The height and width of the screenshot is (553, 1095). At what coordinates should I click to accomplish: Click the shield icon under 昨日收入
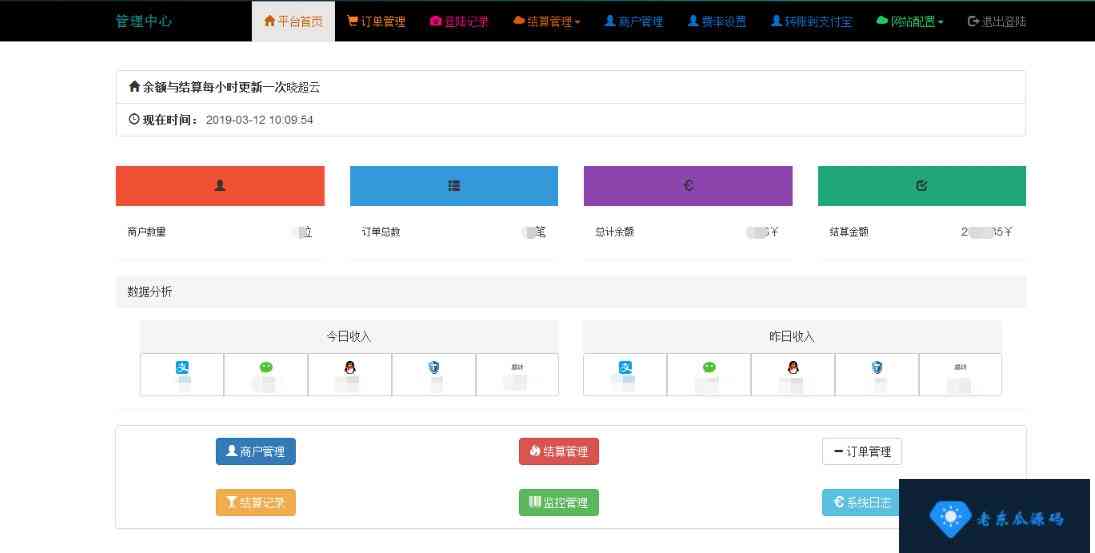pyautogui.click(x=876, y=367)
